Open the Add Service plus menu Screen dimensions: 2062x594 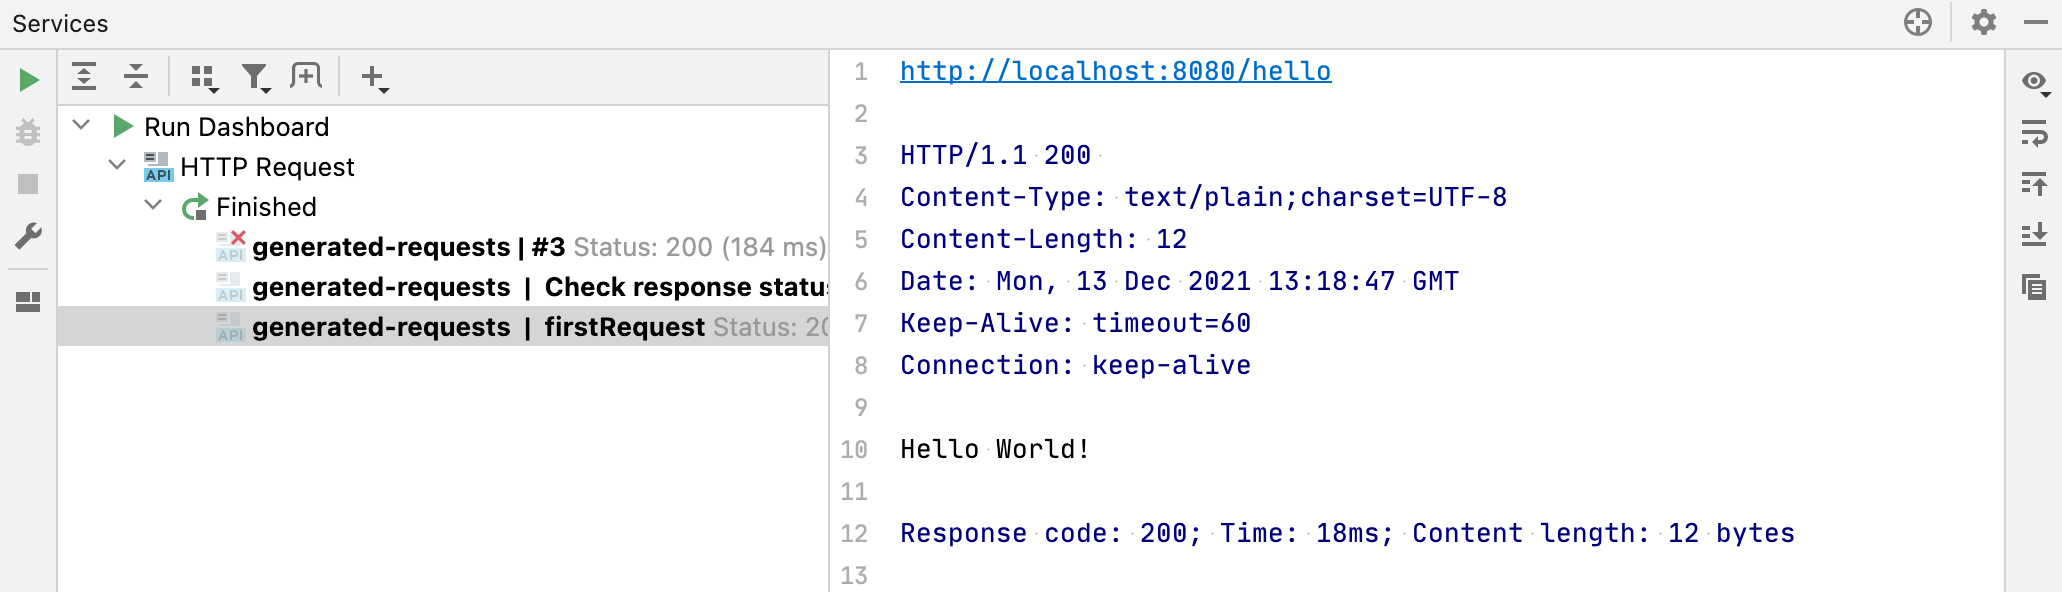374,76
